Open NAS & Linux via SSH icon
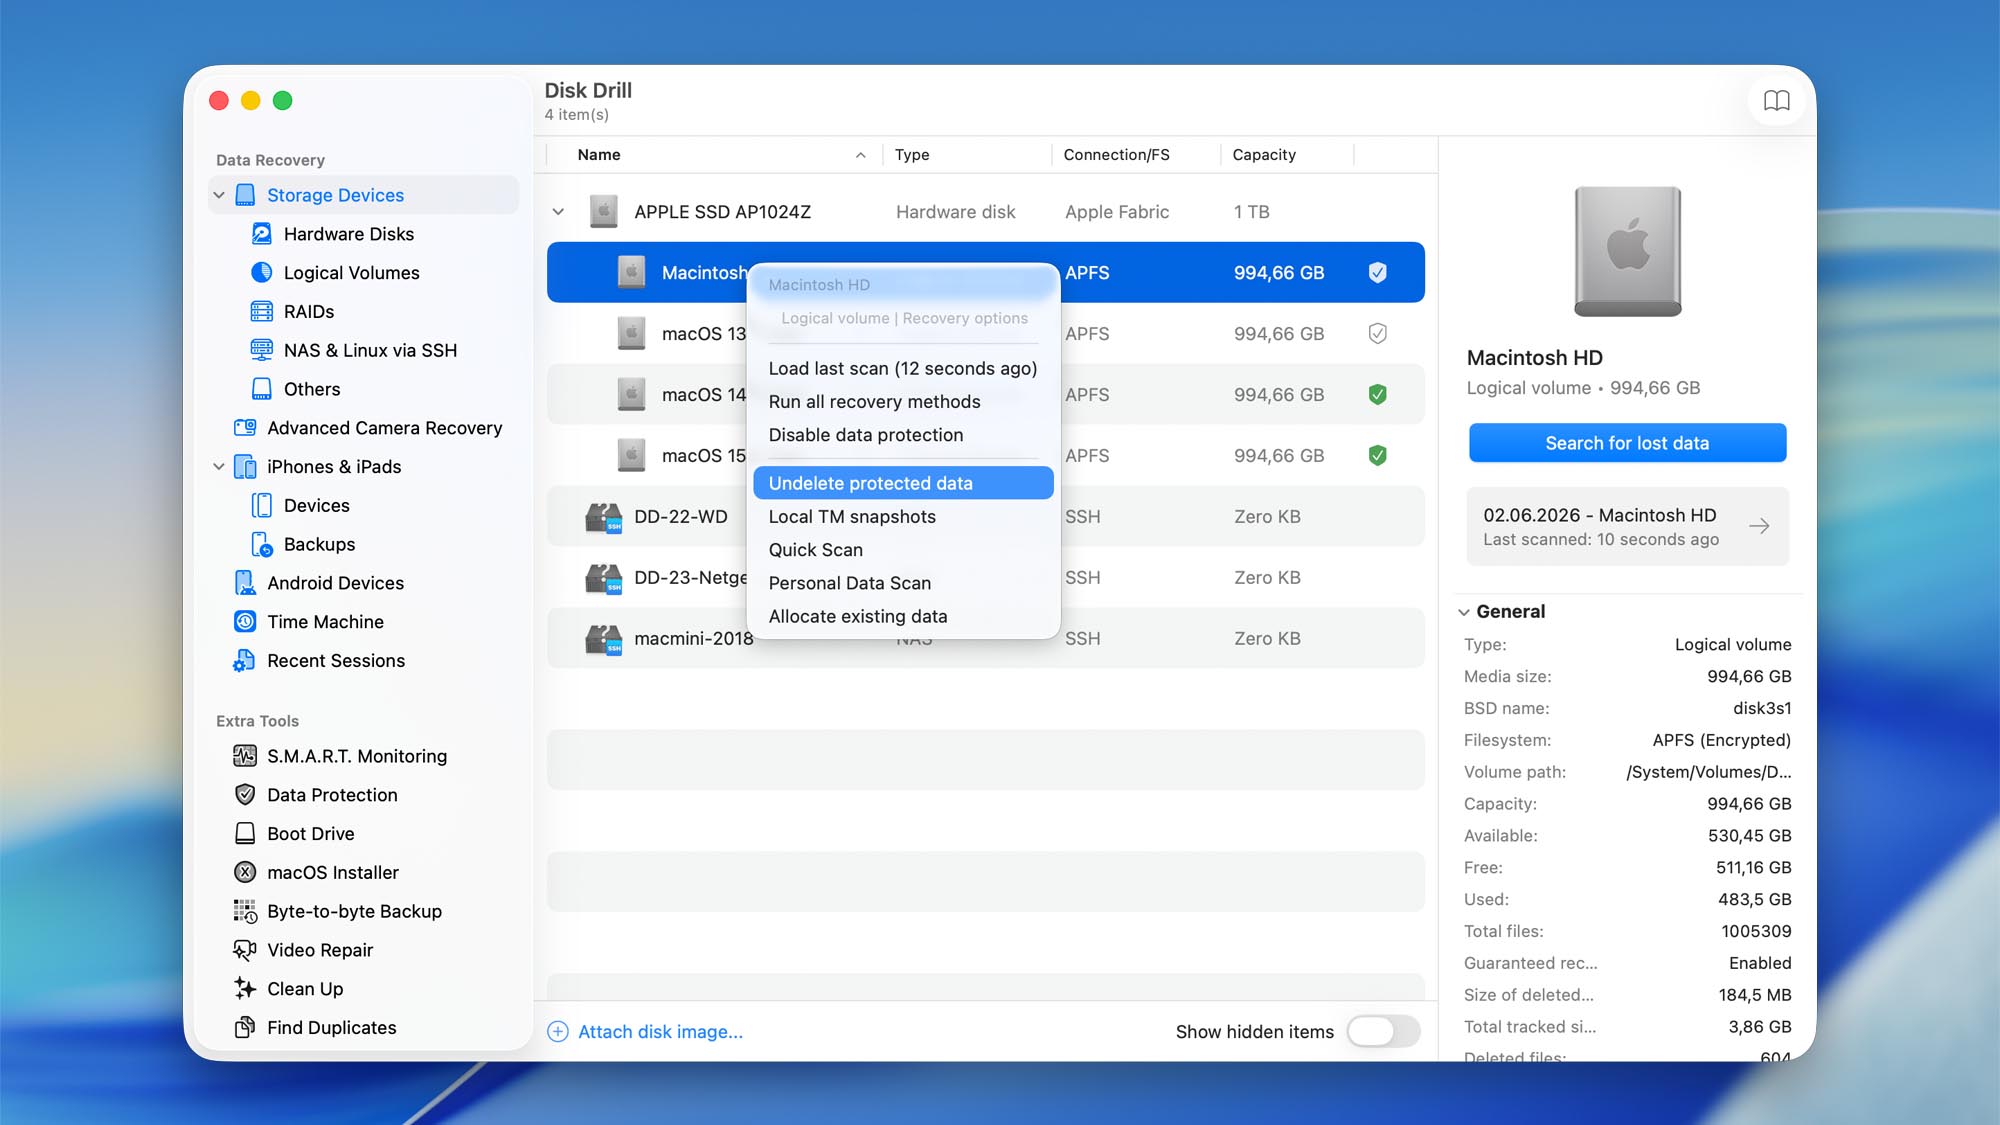The width and height of the screenshot is (2000, 1125). [261, 350]
